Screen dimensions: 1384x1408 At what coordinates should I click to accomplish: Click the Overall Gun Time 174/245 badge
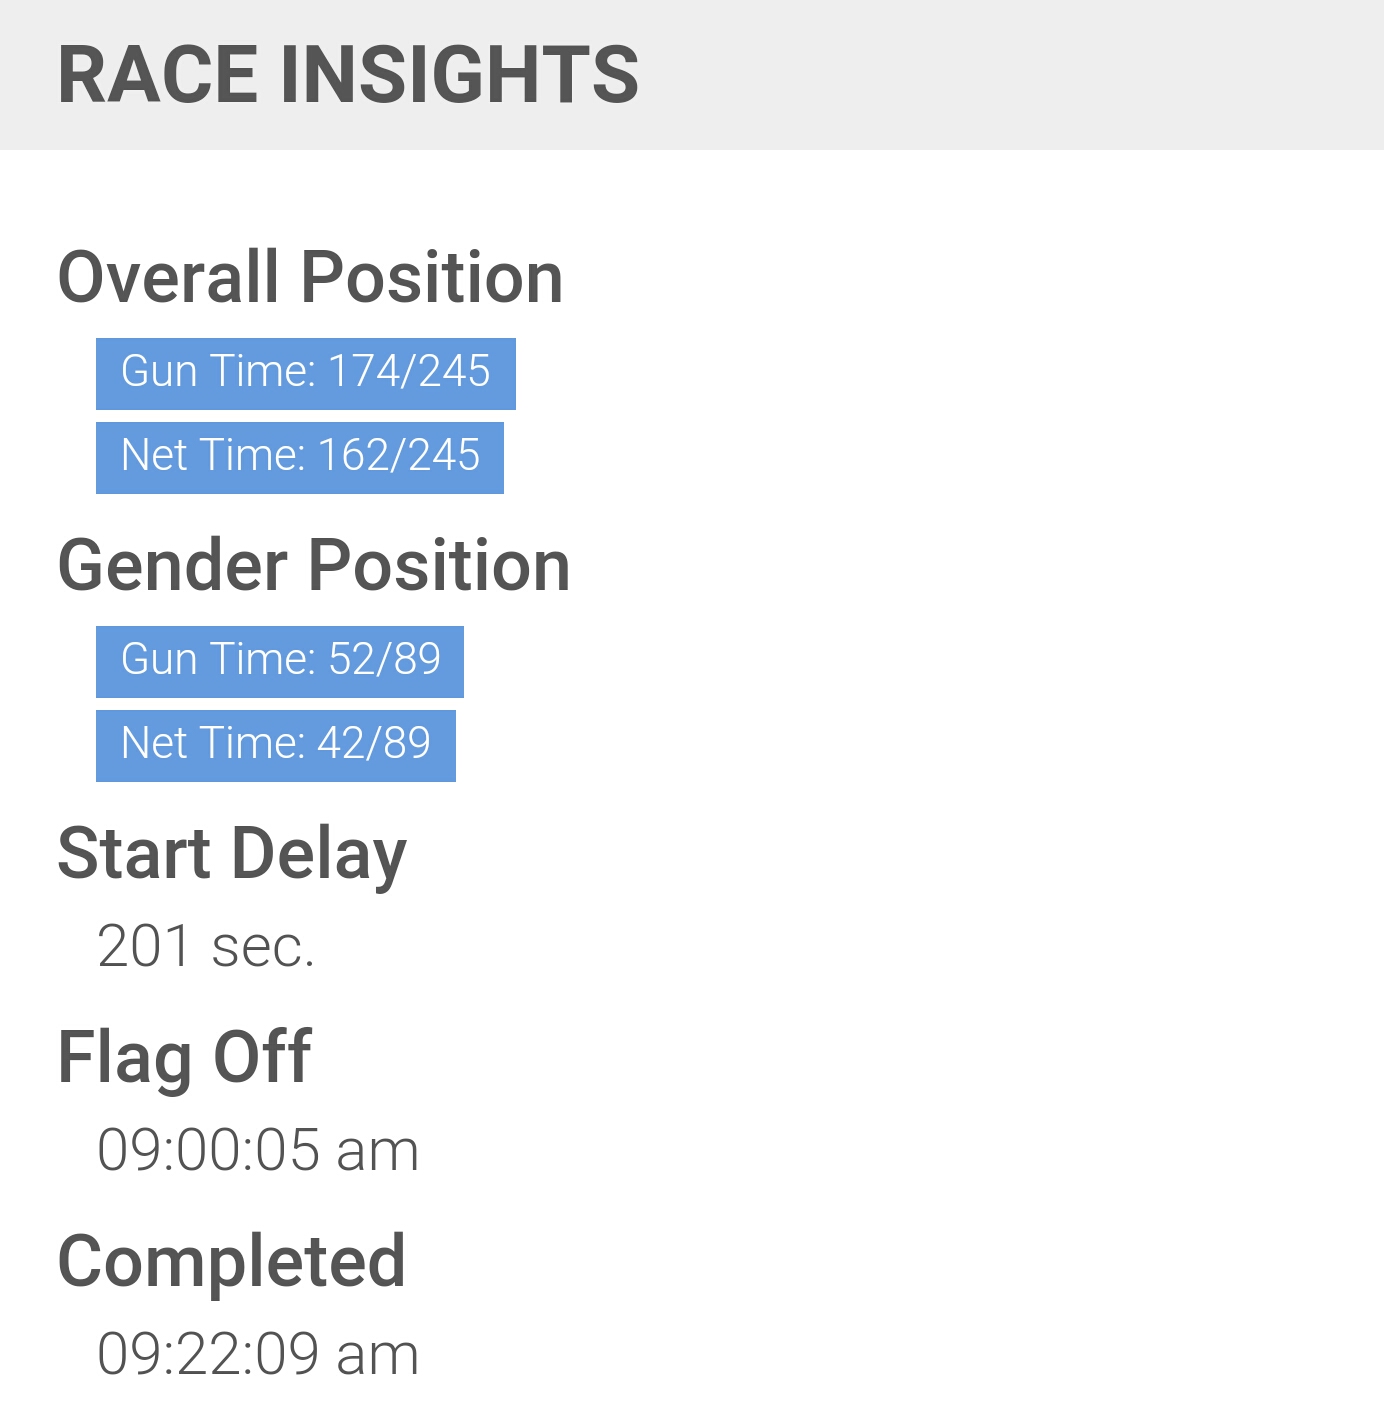pyautogui.click(x=306, y=374)
